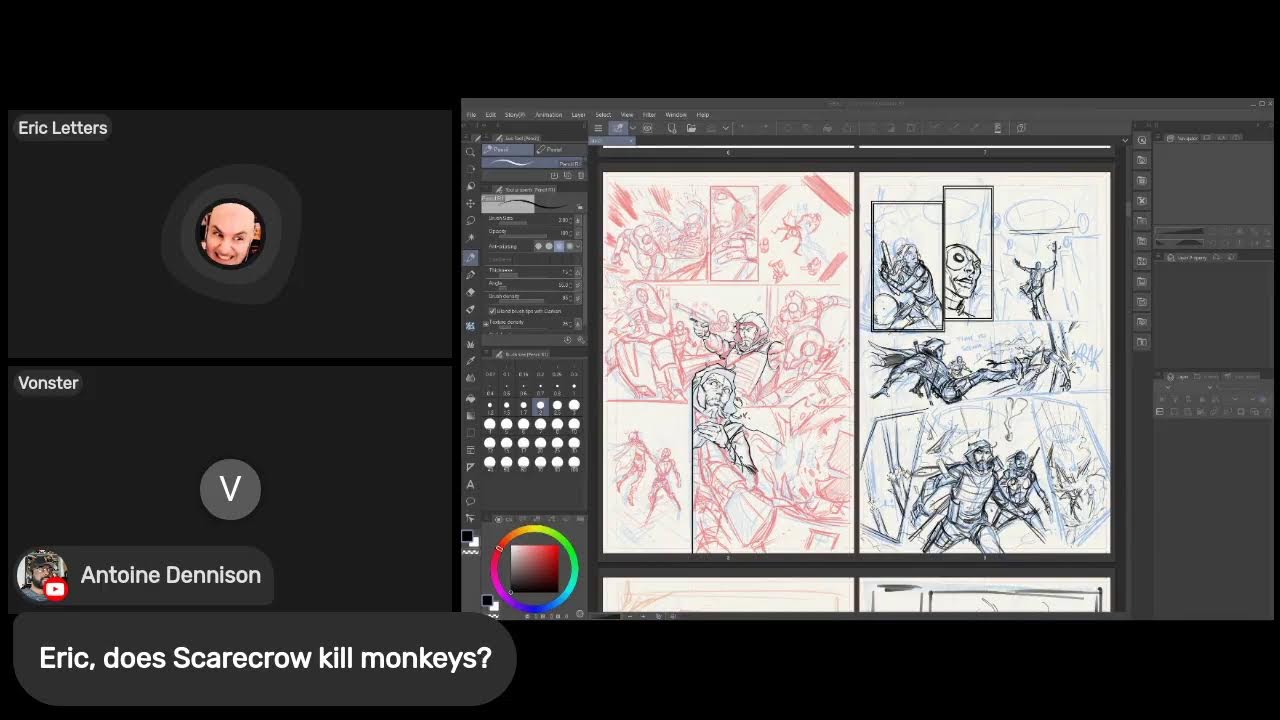Toggle Blend brush tips with Cushion checkbox
Screen dimensions: 1280x720
tap(491, 311)
